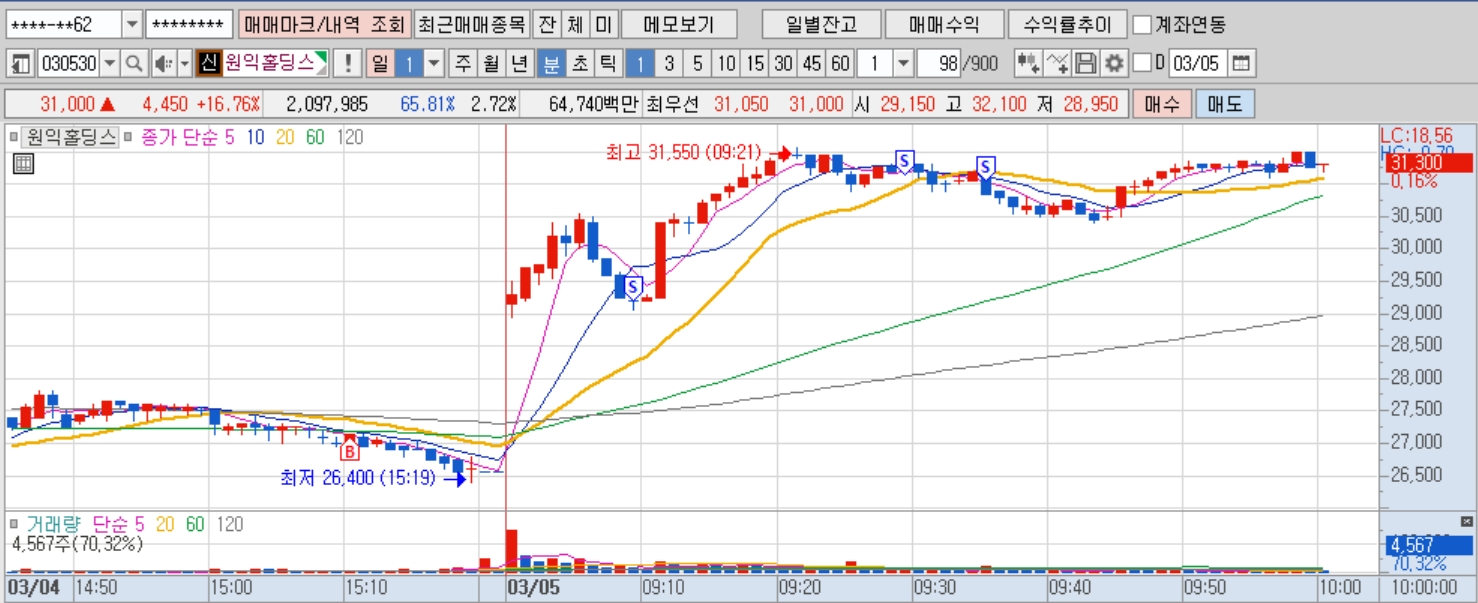Click the exclamation mark stock info icon
This screenshot has height=603, width=1478.
347,64
